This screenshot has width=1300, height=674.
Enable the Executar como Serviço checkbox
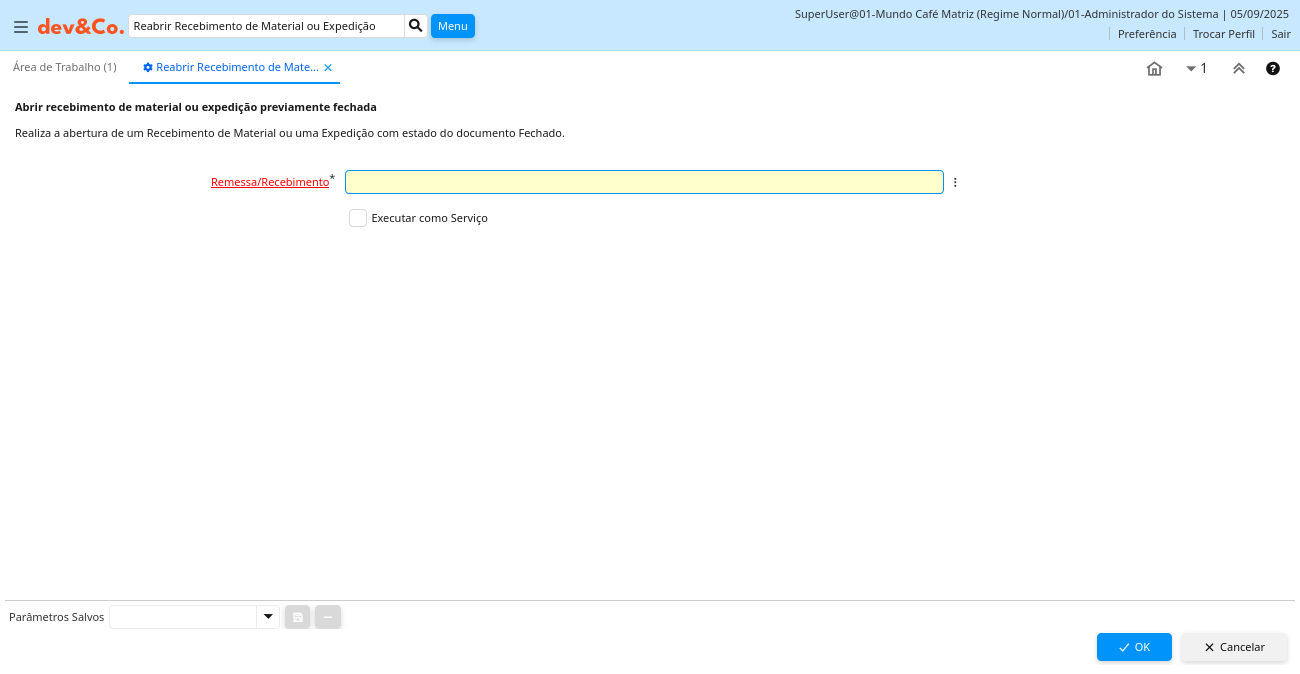click(x=358, y=218)
